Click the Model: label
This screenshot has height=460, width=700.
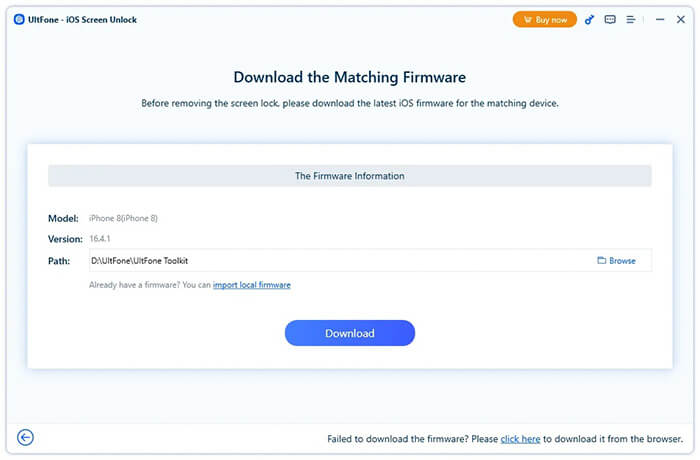(63, 218)
